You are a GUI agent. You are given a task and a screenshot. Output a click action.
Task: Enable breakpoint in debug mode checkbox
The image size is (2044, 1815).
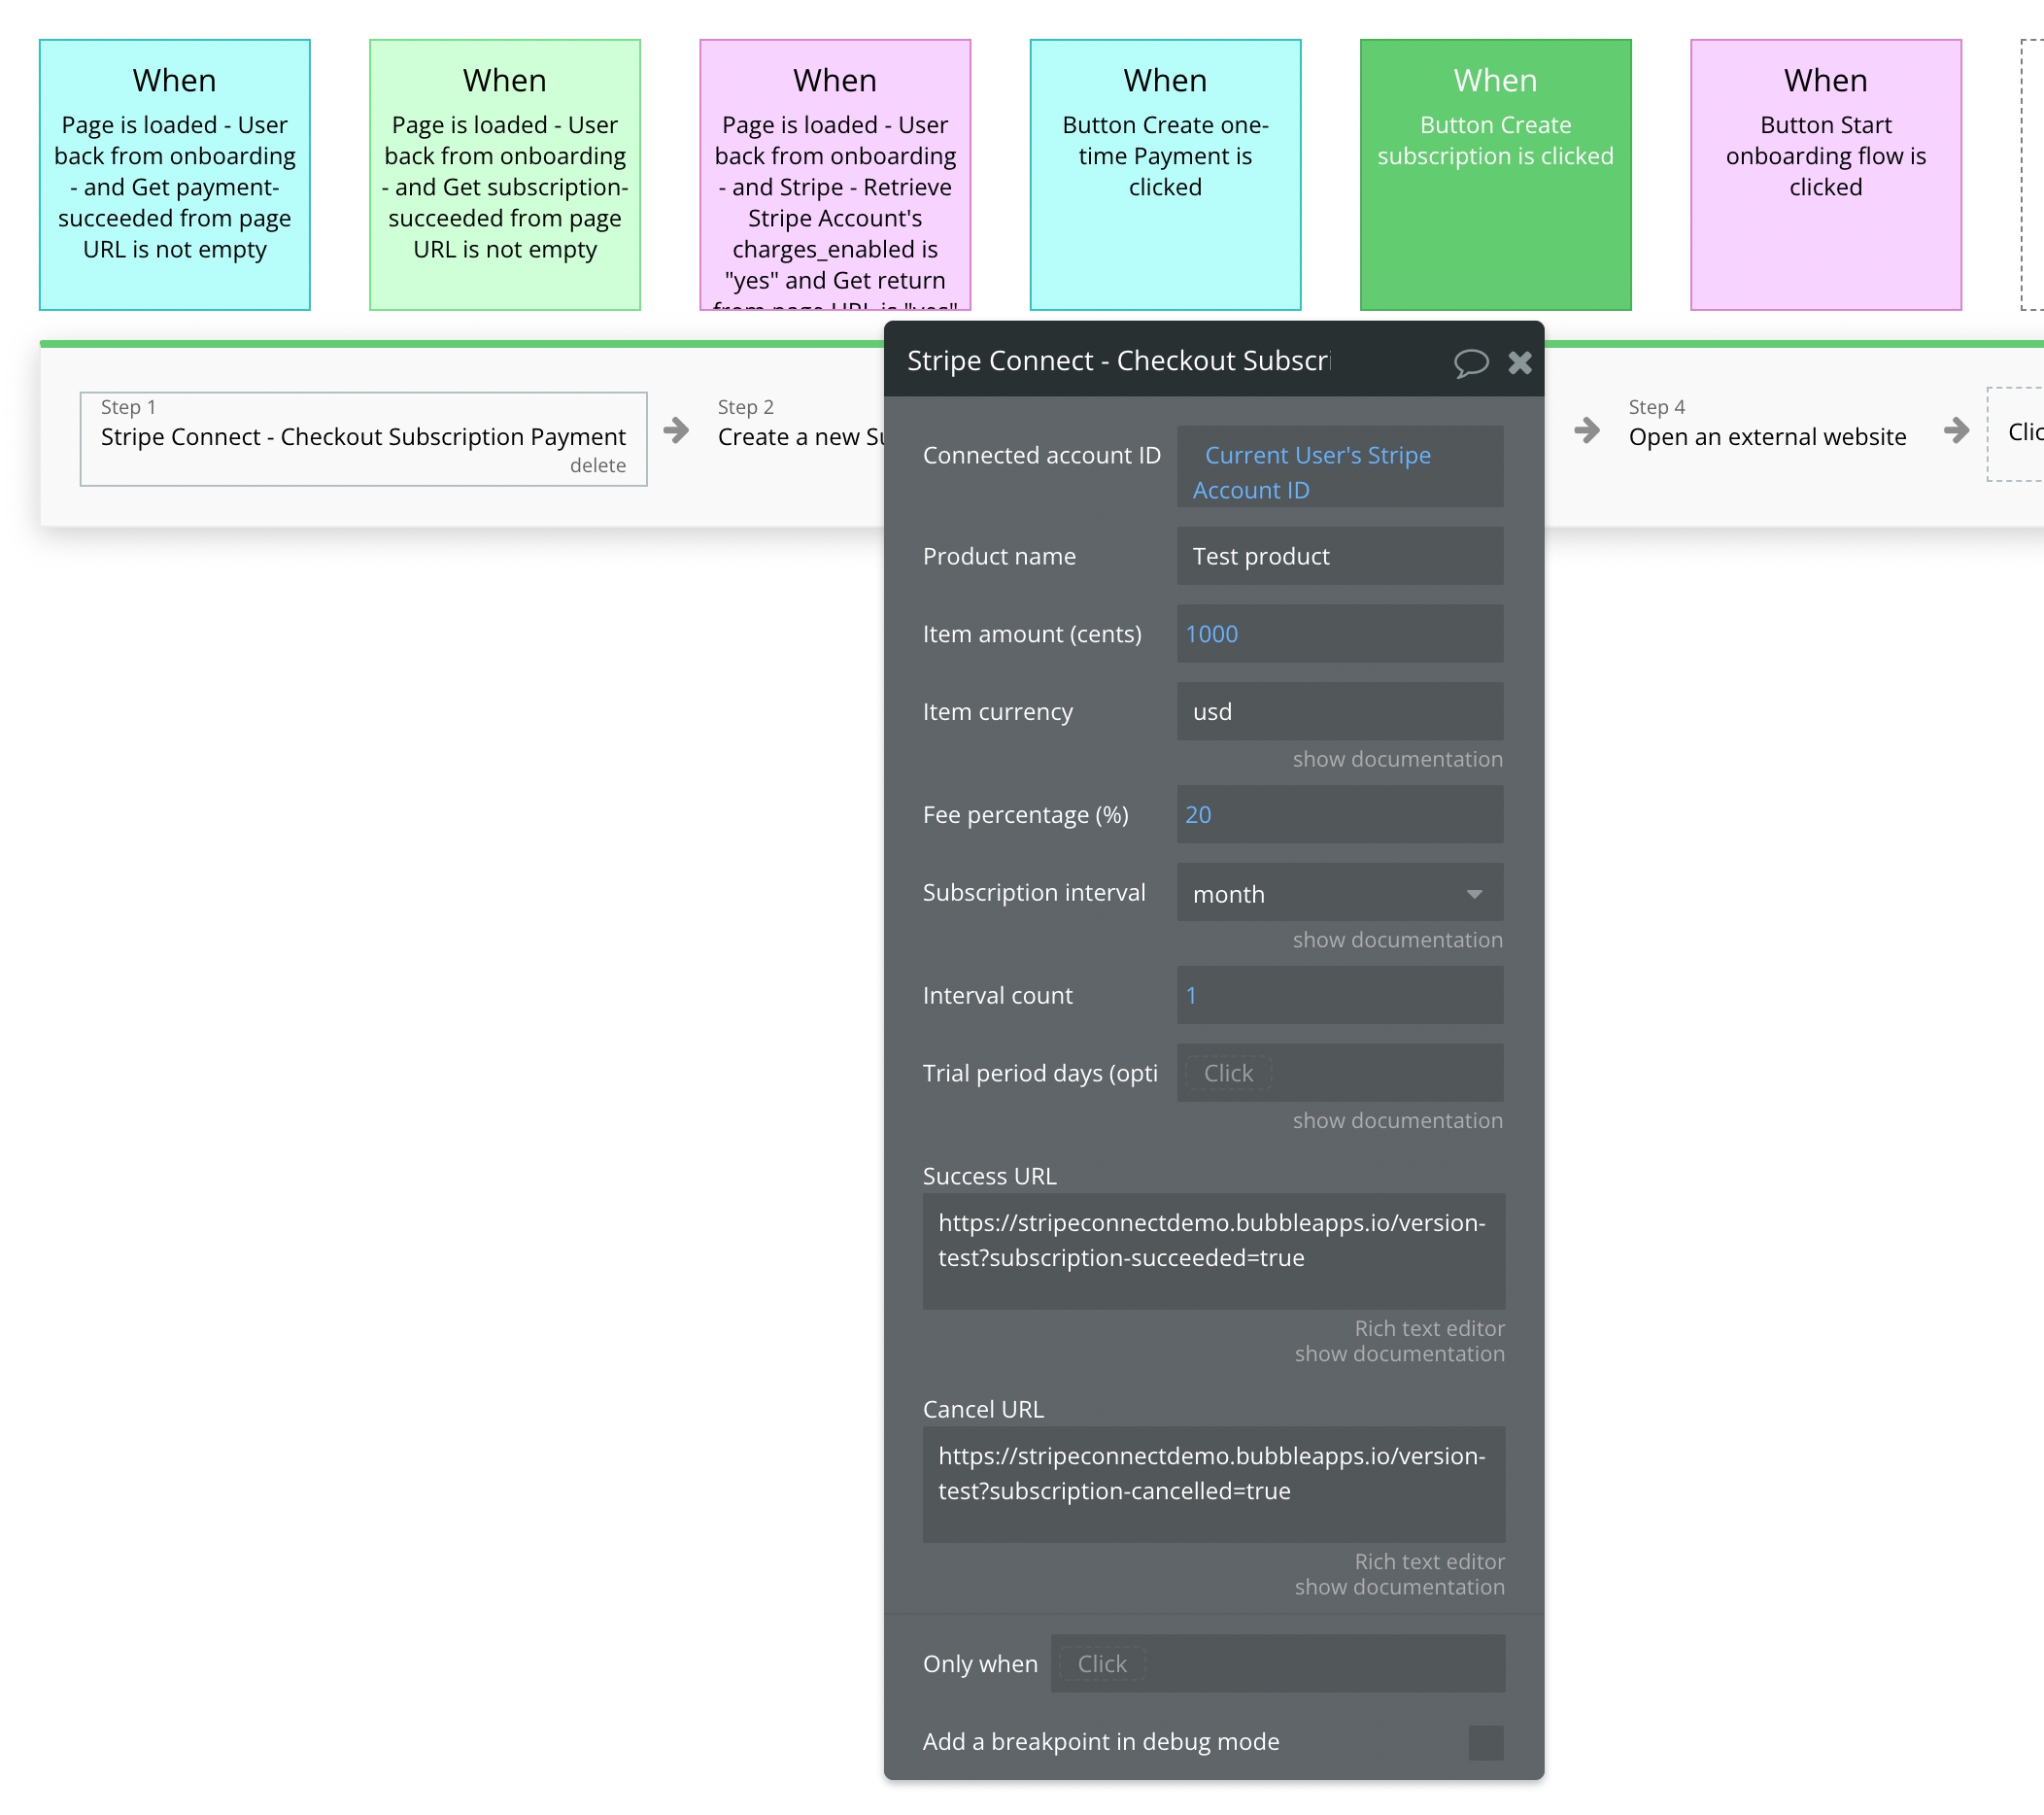[x=1485, y=1742]
